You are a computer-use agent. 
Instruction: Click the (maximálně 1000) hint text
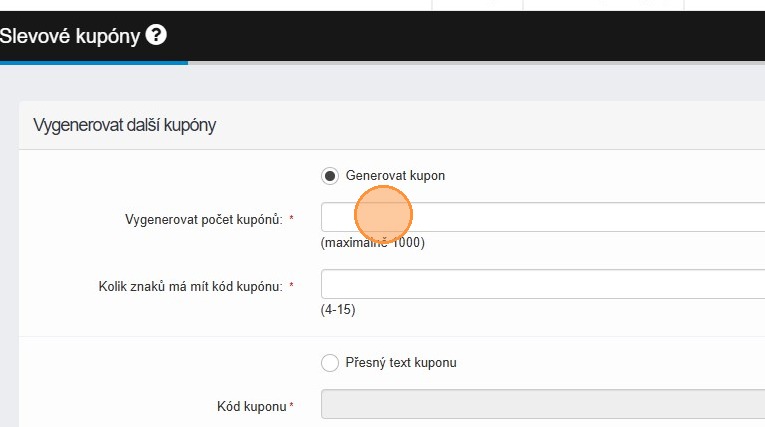(373, 243)
